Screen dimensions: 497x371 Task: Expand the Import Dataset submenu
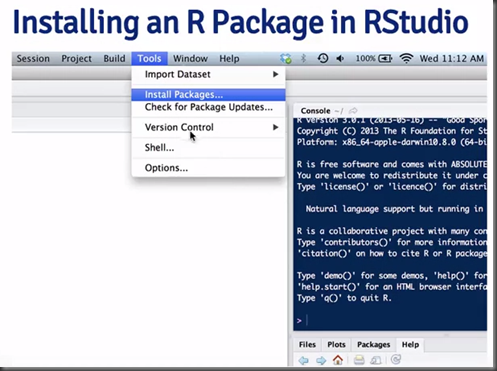(208, 74)
